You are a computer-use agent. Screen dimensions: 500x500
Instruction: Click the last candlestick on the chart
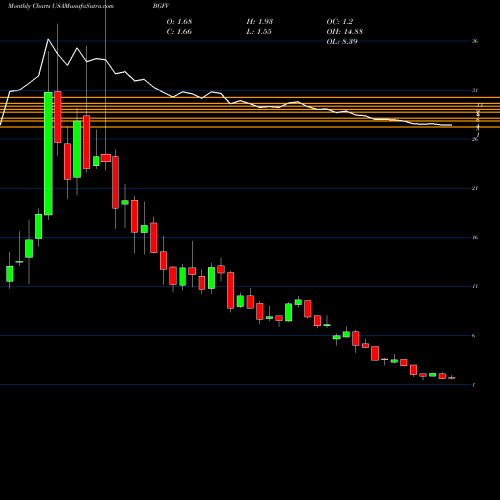(452, 378)
